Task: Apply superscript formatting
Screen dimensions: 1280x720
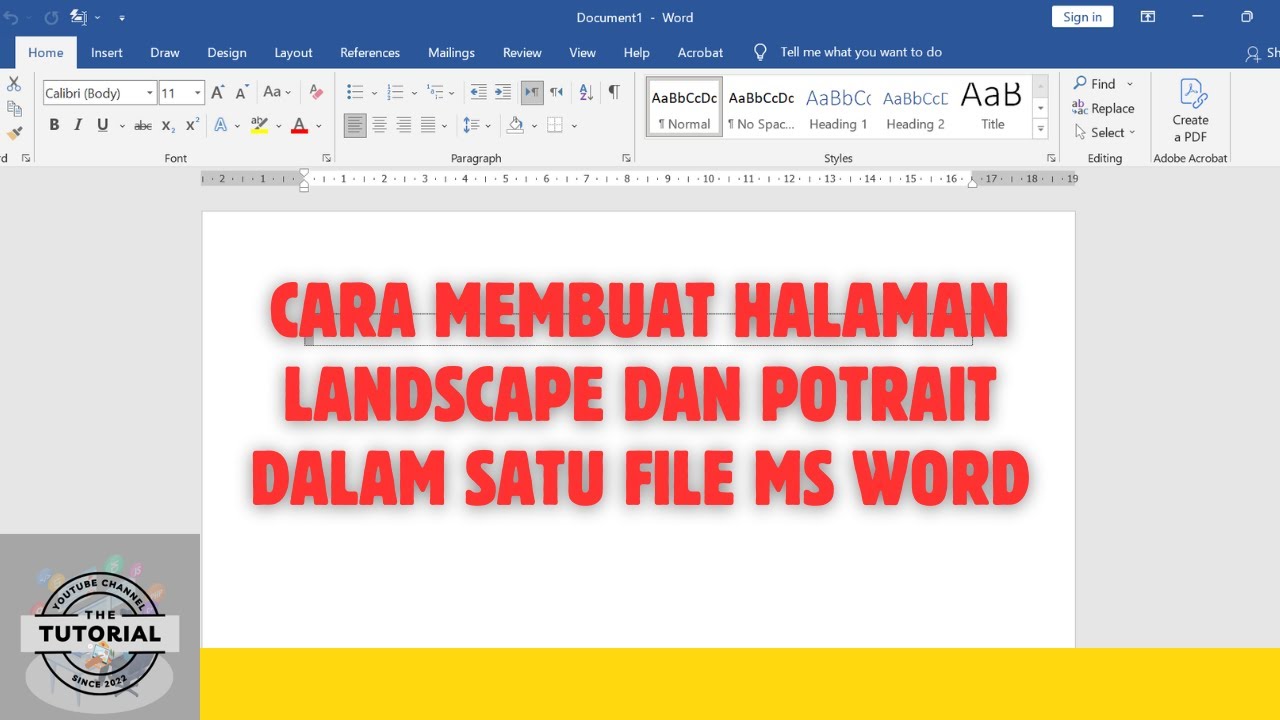Action: 193,125
